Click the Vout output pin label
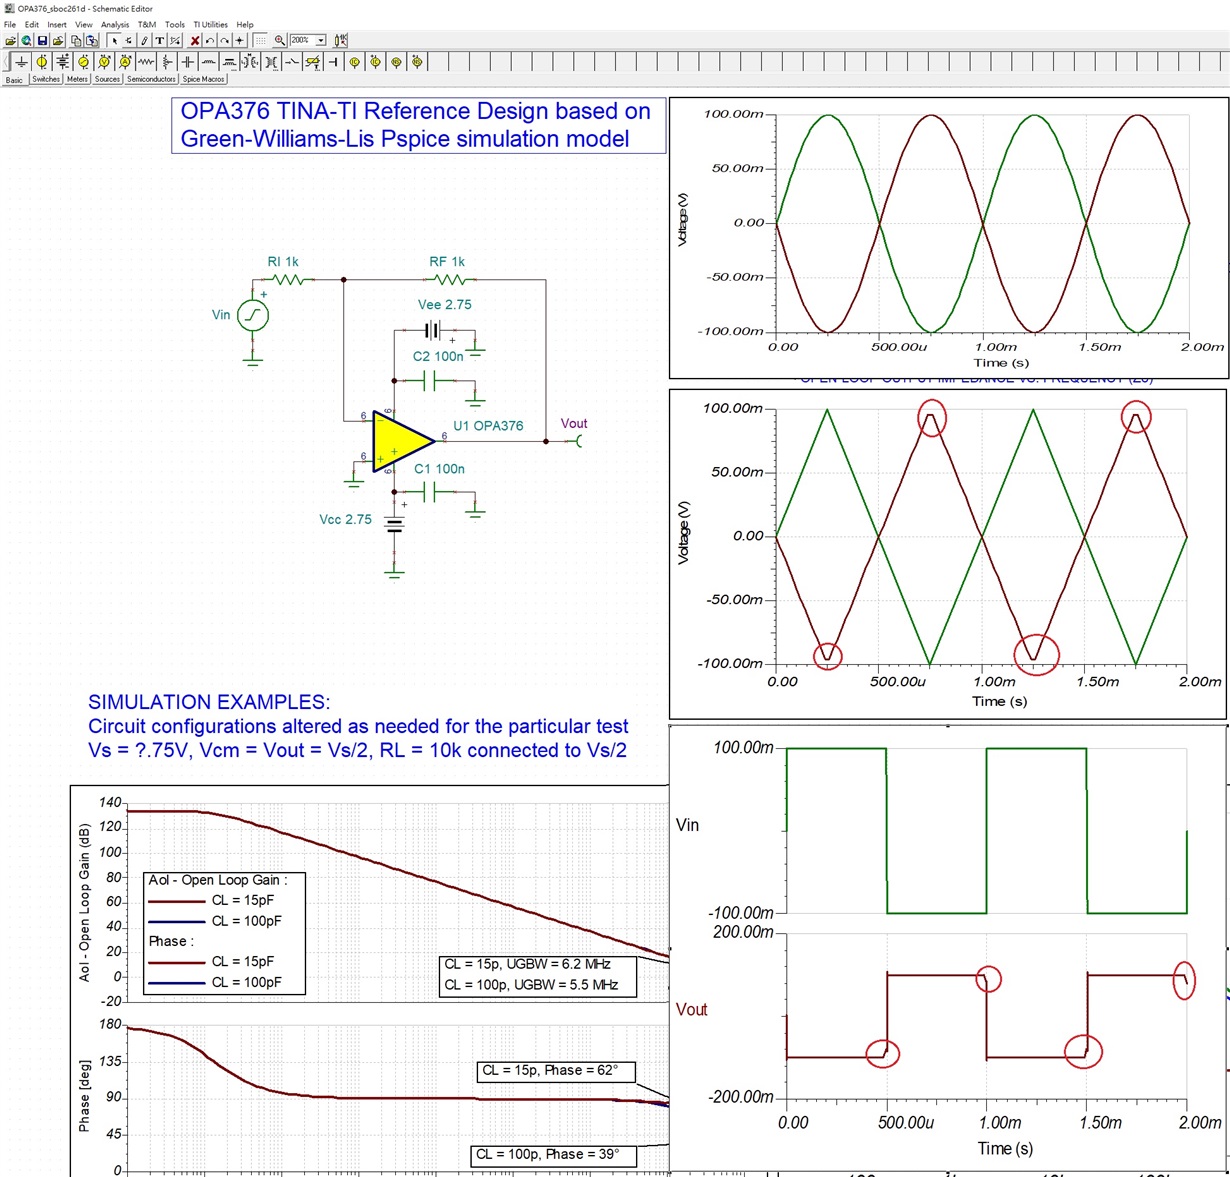 [574, 424]
